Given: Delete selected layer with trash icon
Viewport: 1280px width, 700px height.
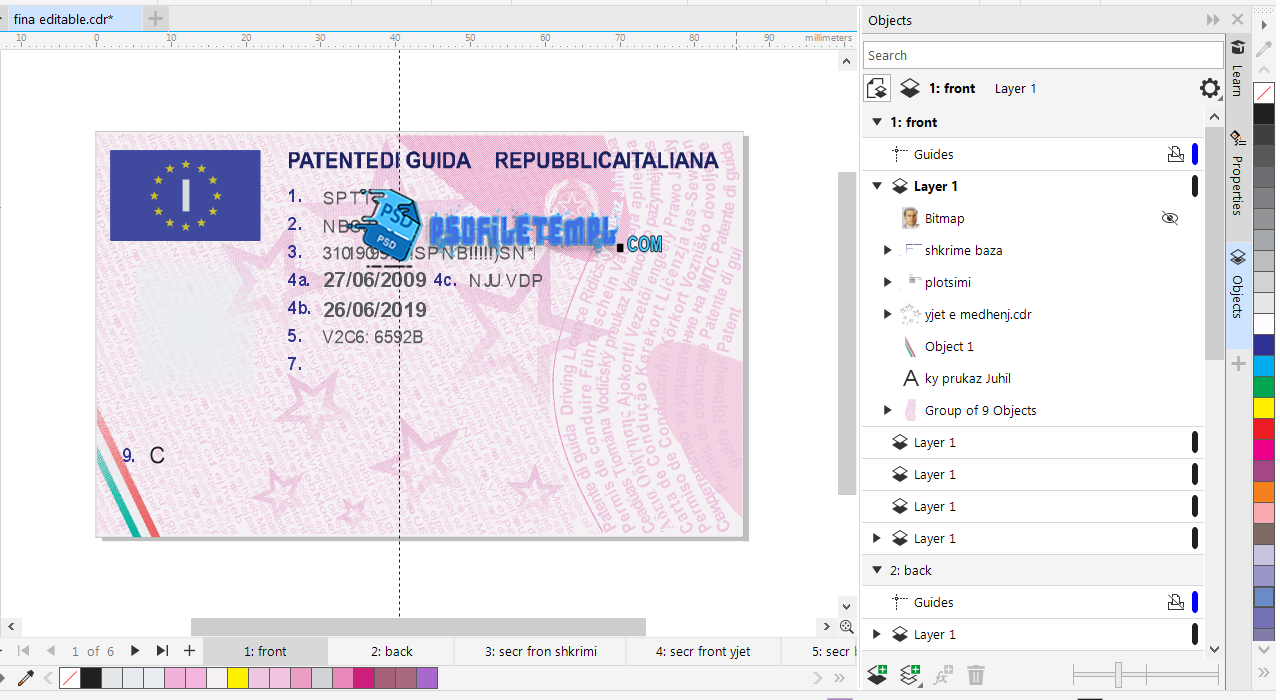Looking at the screenshot, I should [x=977, y=675].
